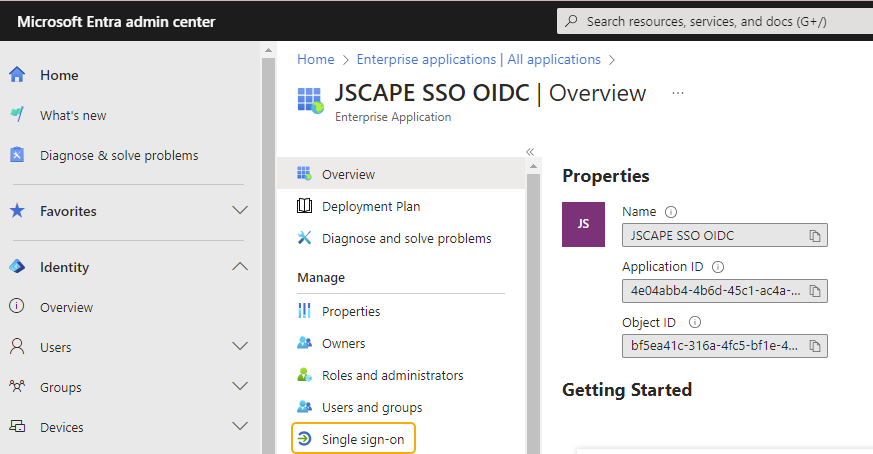Image resolution: width=873 pixels, height=454 pixels.
Task: Open the more options ellipsis by Overview title
Action: click(678, 93)
